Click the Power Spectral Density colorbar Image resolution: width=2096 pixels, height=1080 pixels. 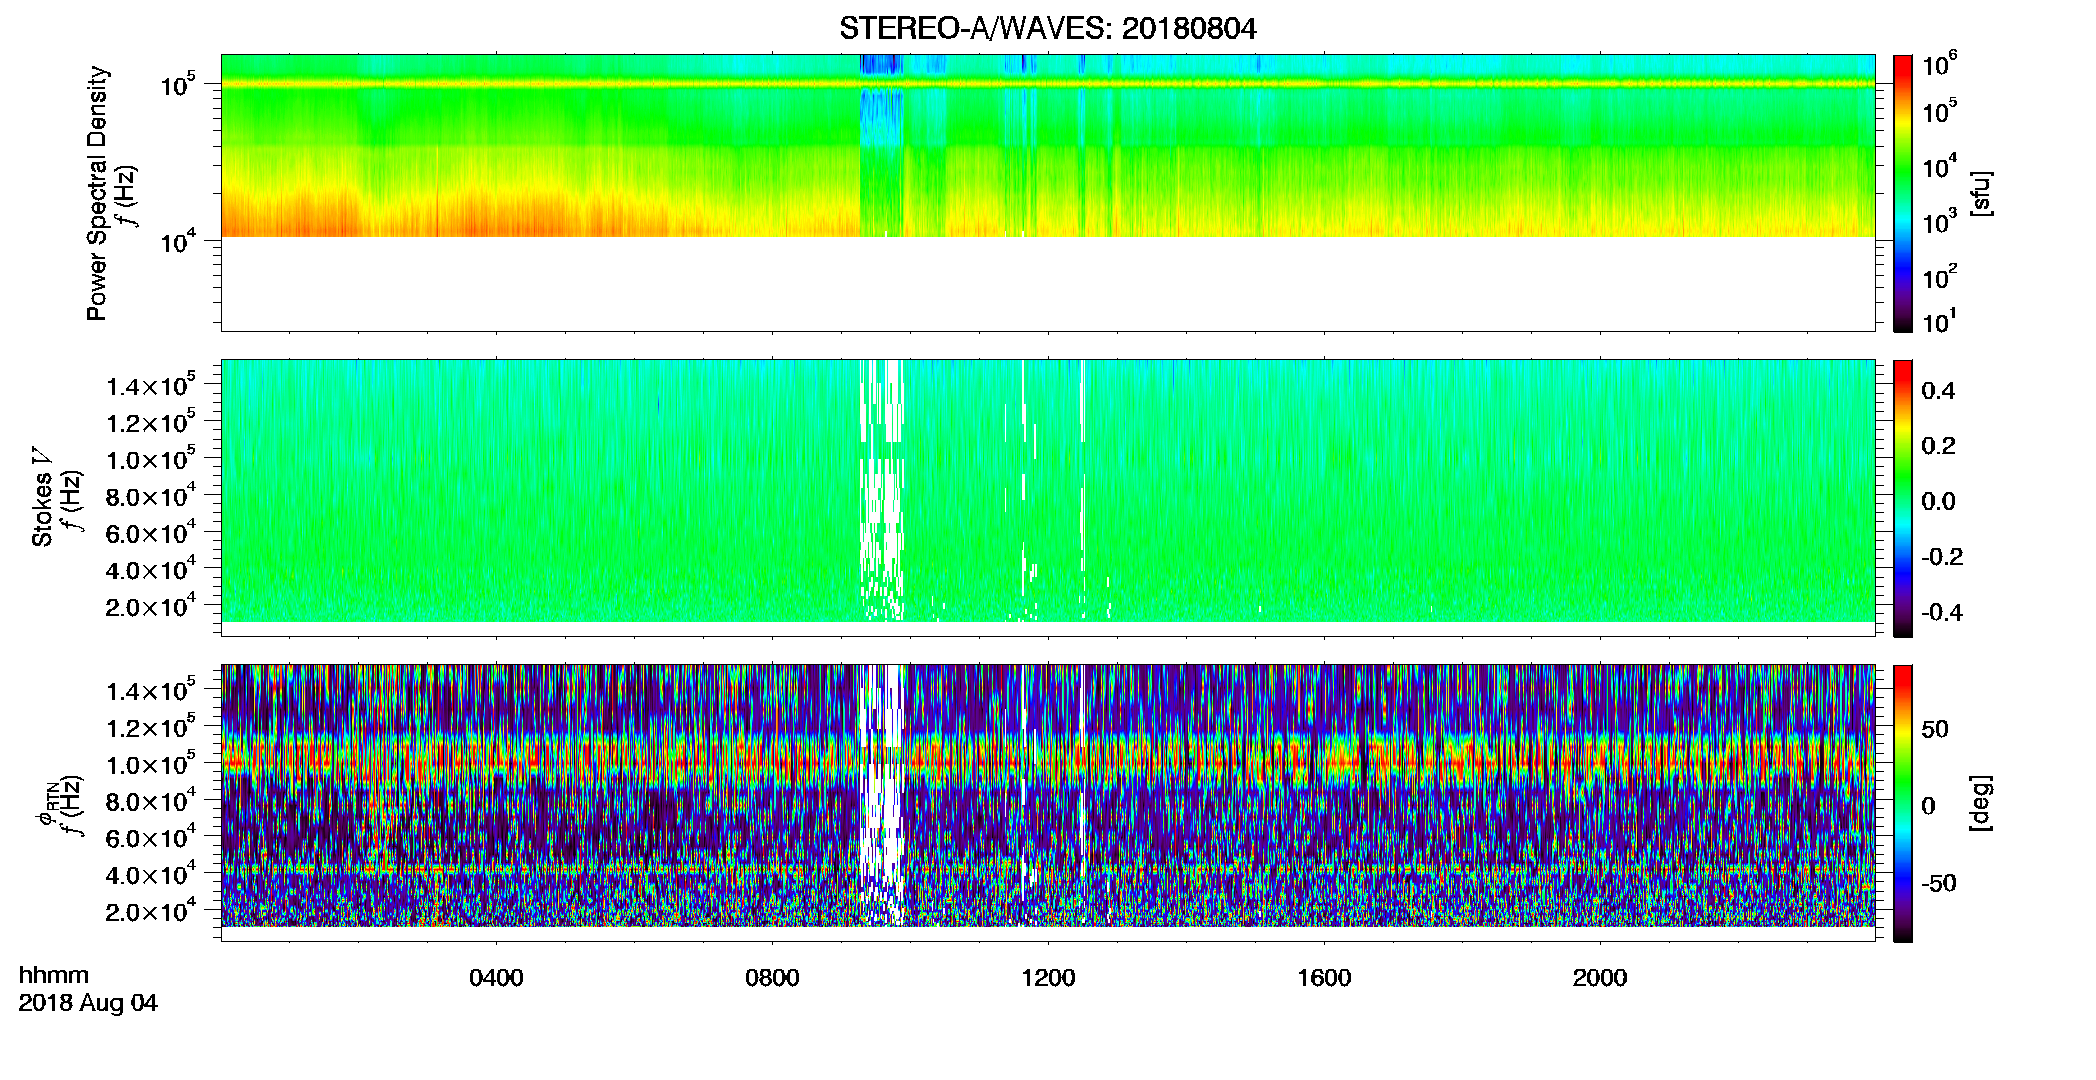tap(1903, 193)
